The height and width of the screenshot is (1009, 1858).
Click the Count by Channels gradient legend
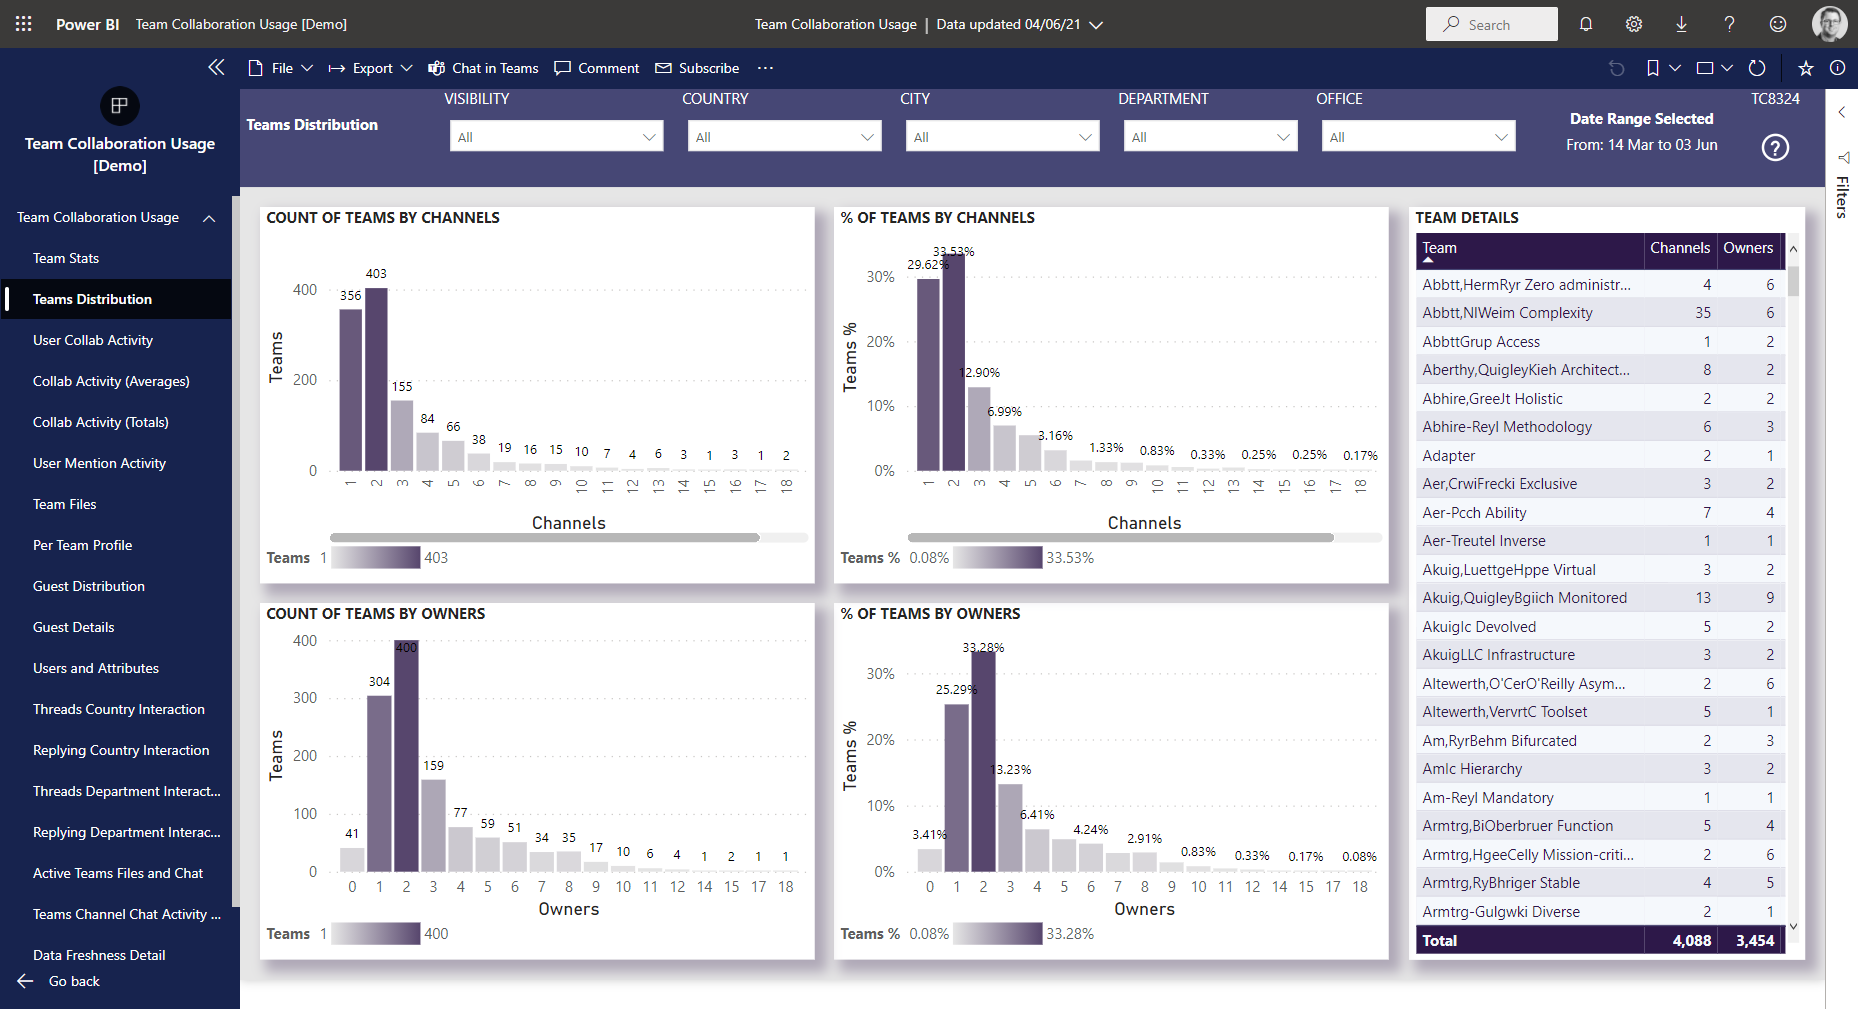point(376,557)
